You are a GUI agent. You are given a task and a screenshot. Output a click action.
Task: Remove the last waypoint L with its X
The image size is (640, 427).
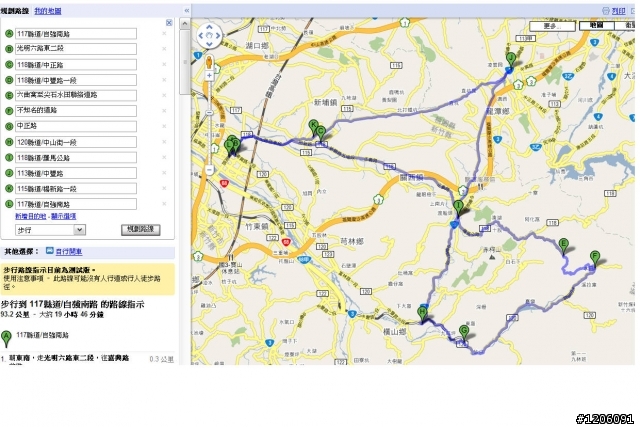click(x=164, y=204)
